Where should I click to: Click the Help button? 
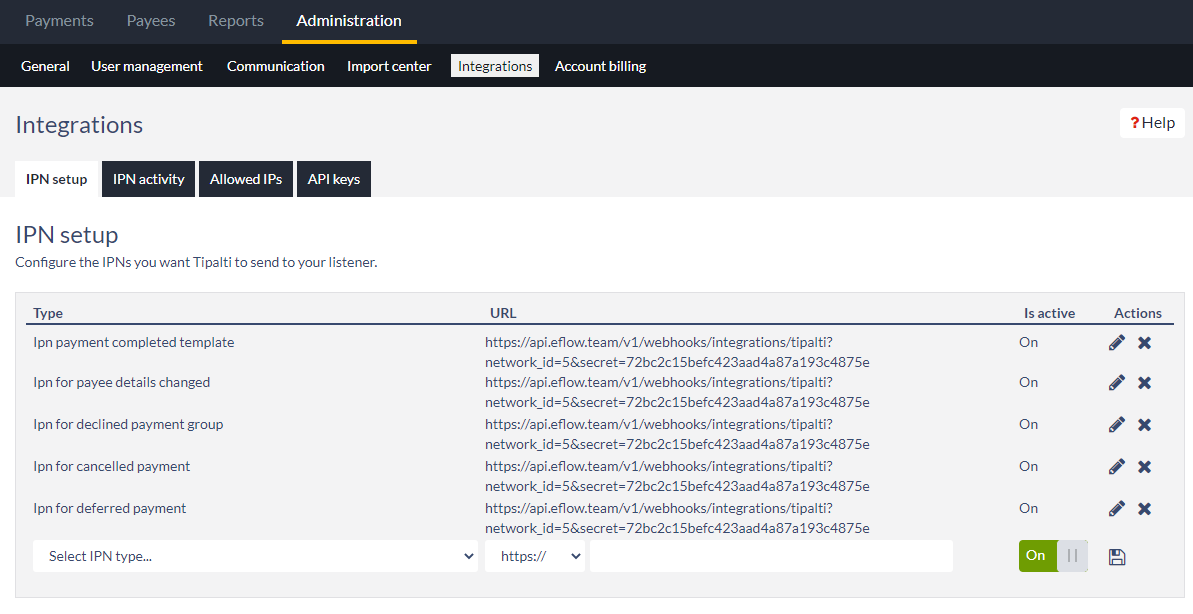(x=1152, y=122)
